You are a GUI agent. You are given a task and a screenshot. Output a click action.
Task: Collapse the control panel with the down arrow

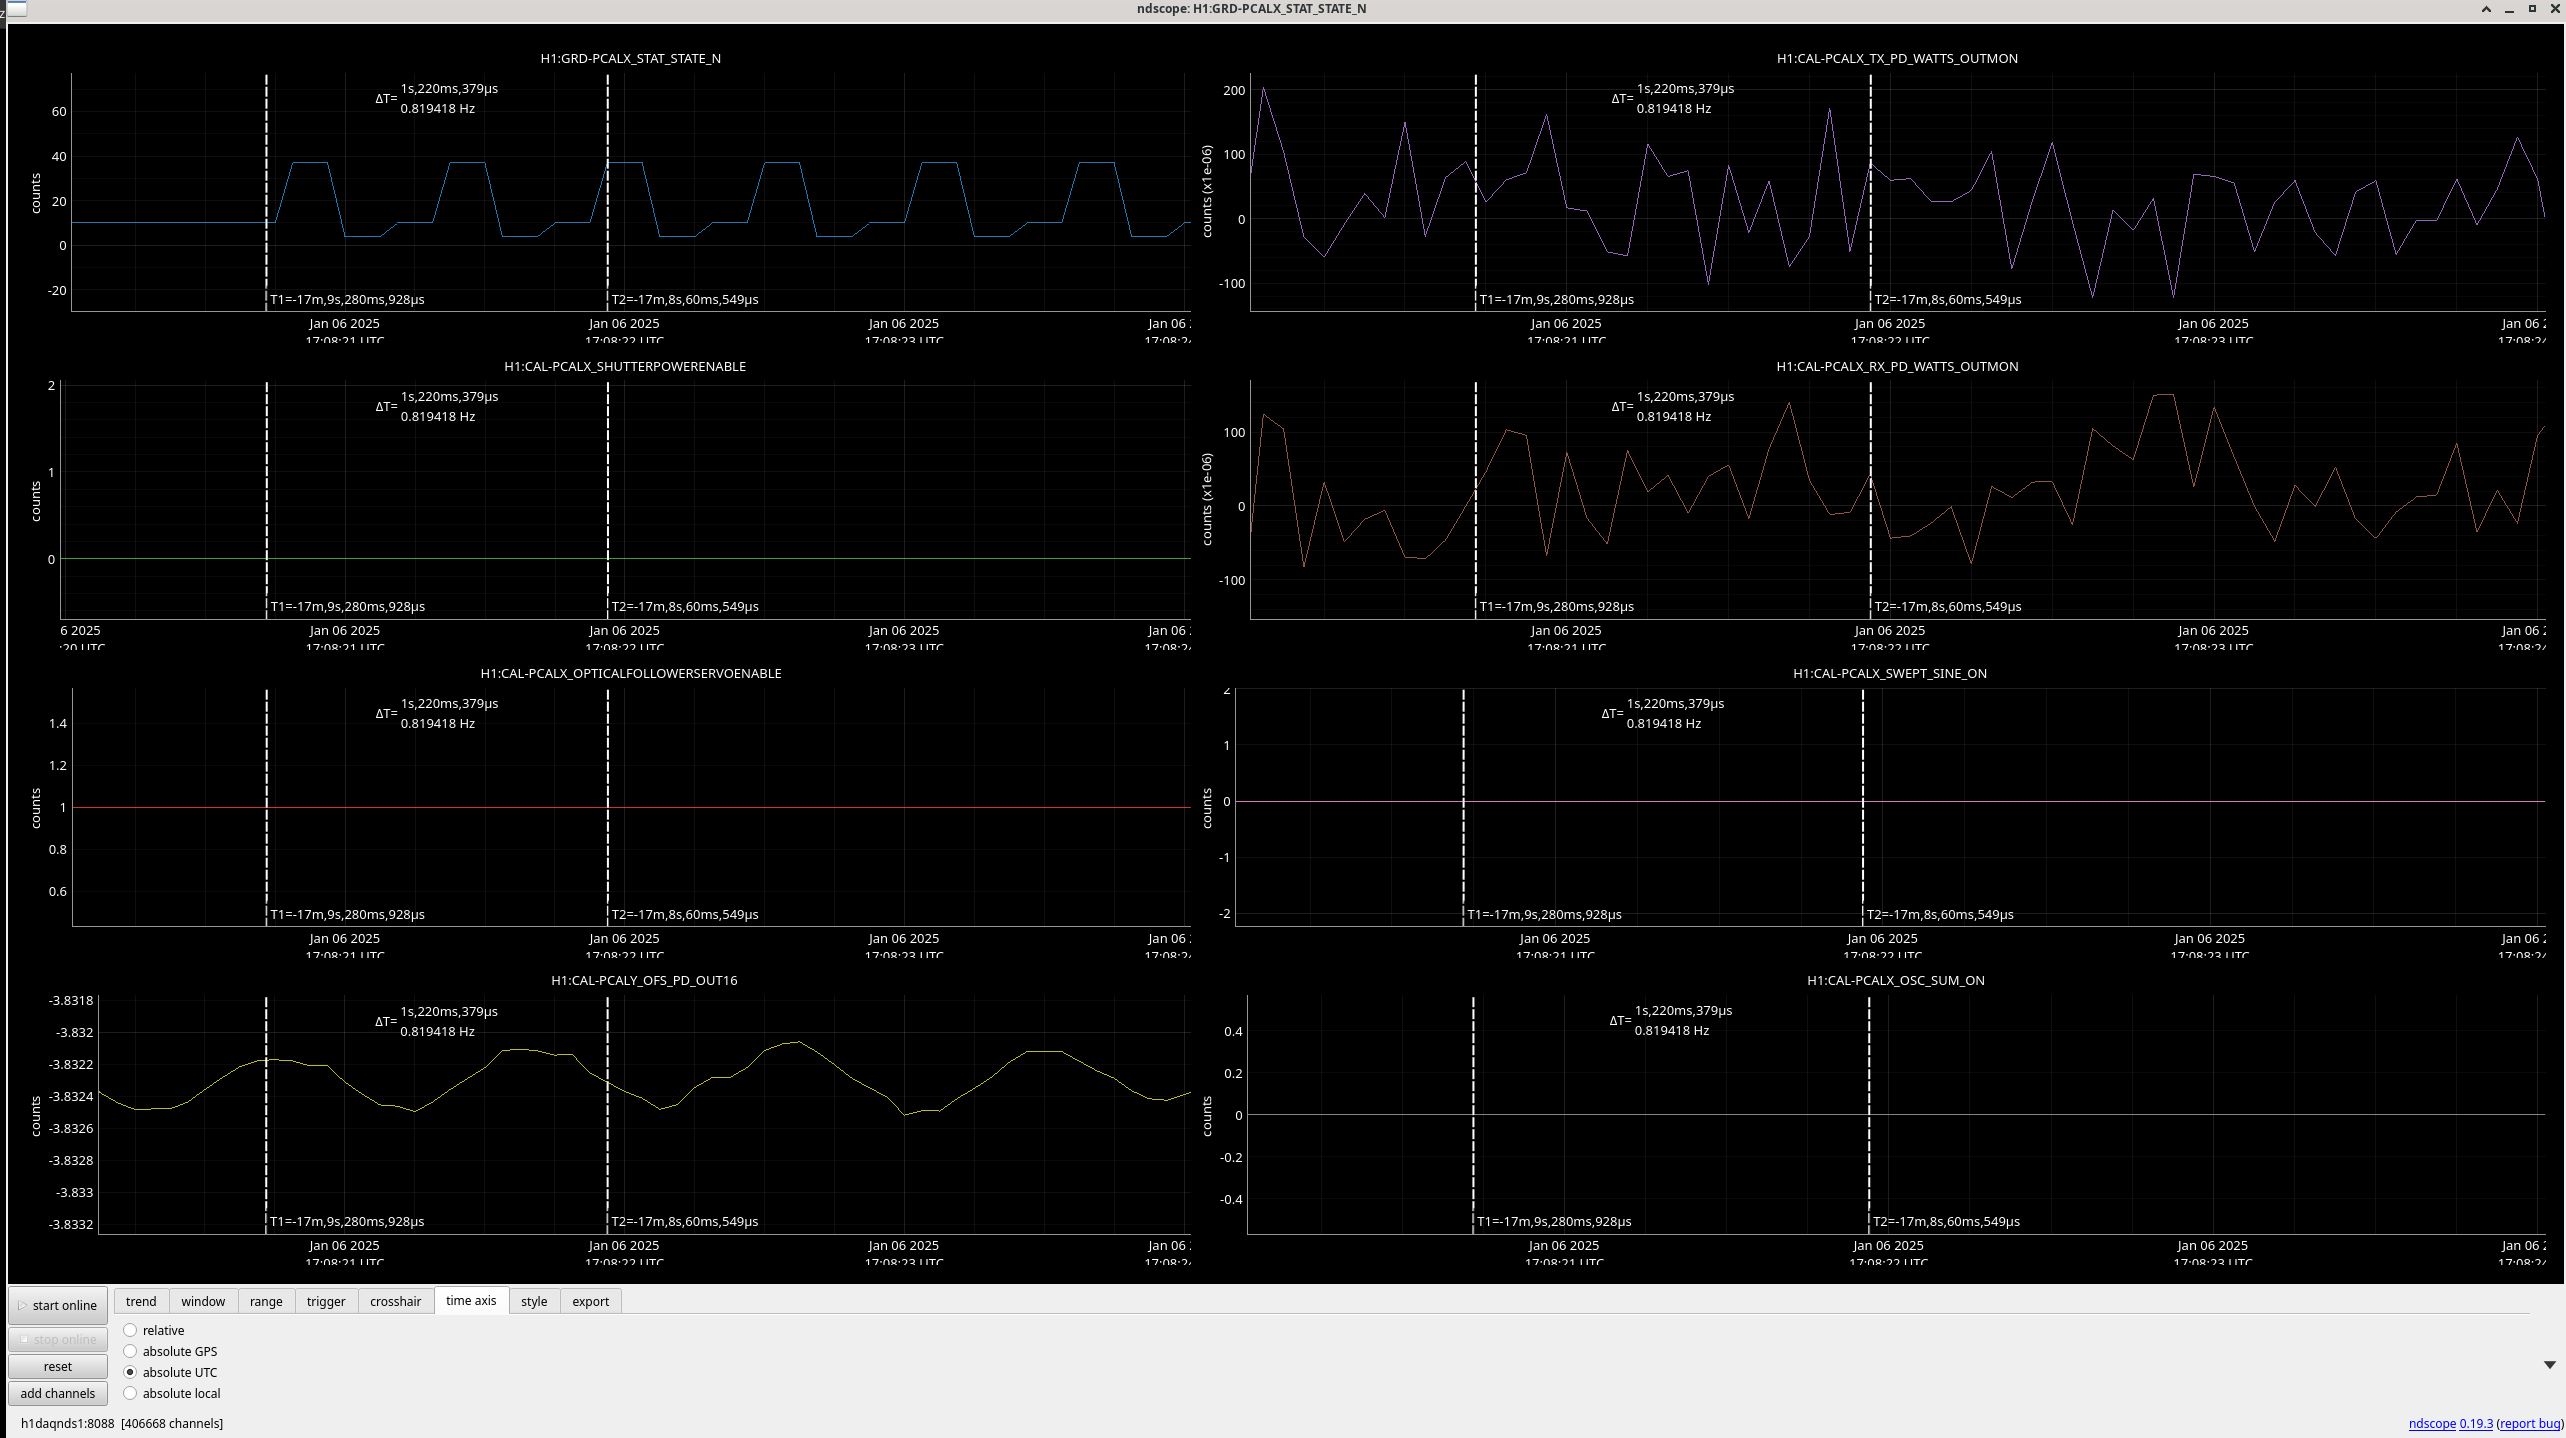coord(2549,1365)
